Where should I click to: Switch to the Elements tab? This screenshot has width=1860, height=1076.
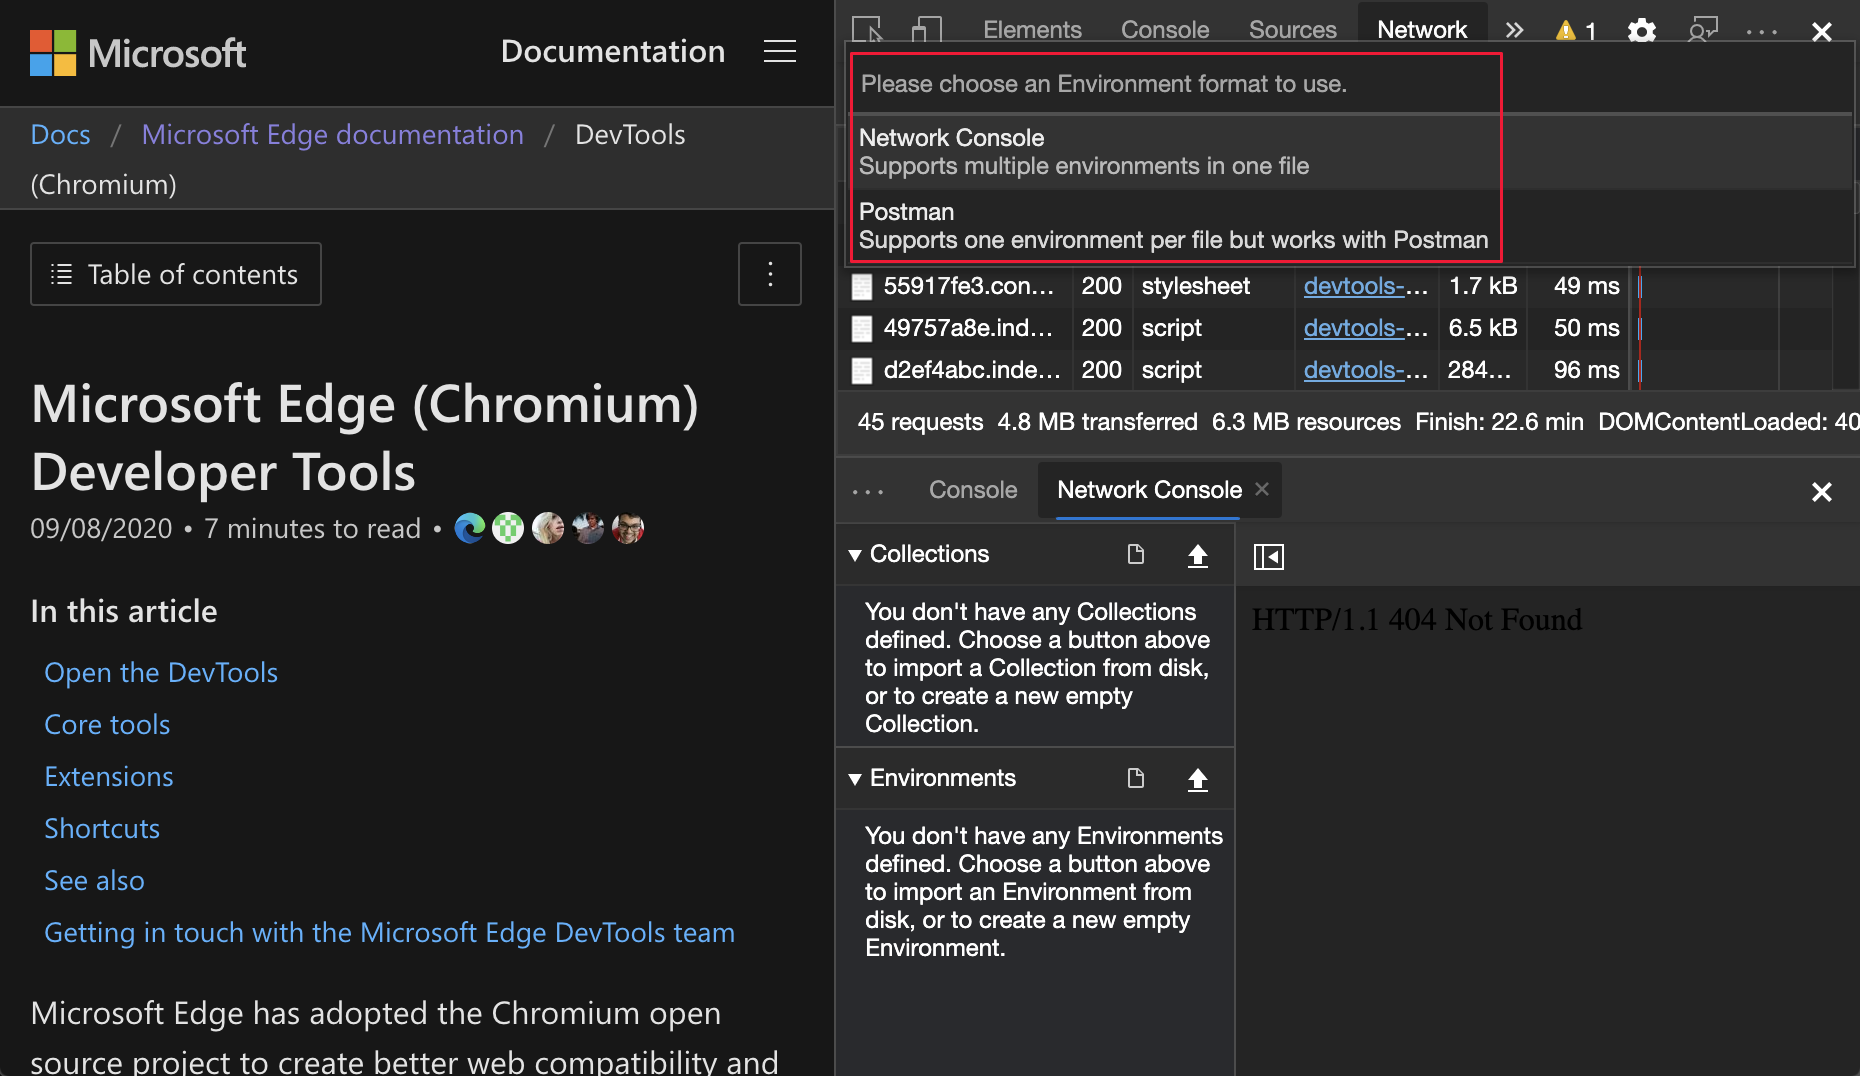[x=1032, y=30]
